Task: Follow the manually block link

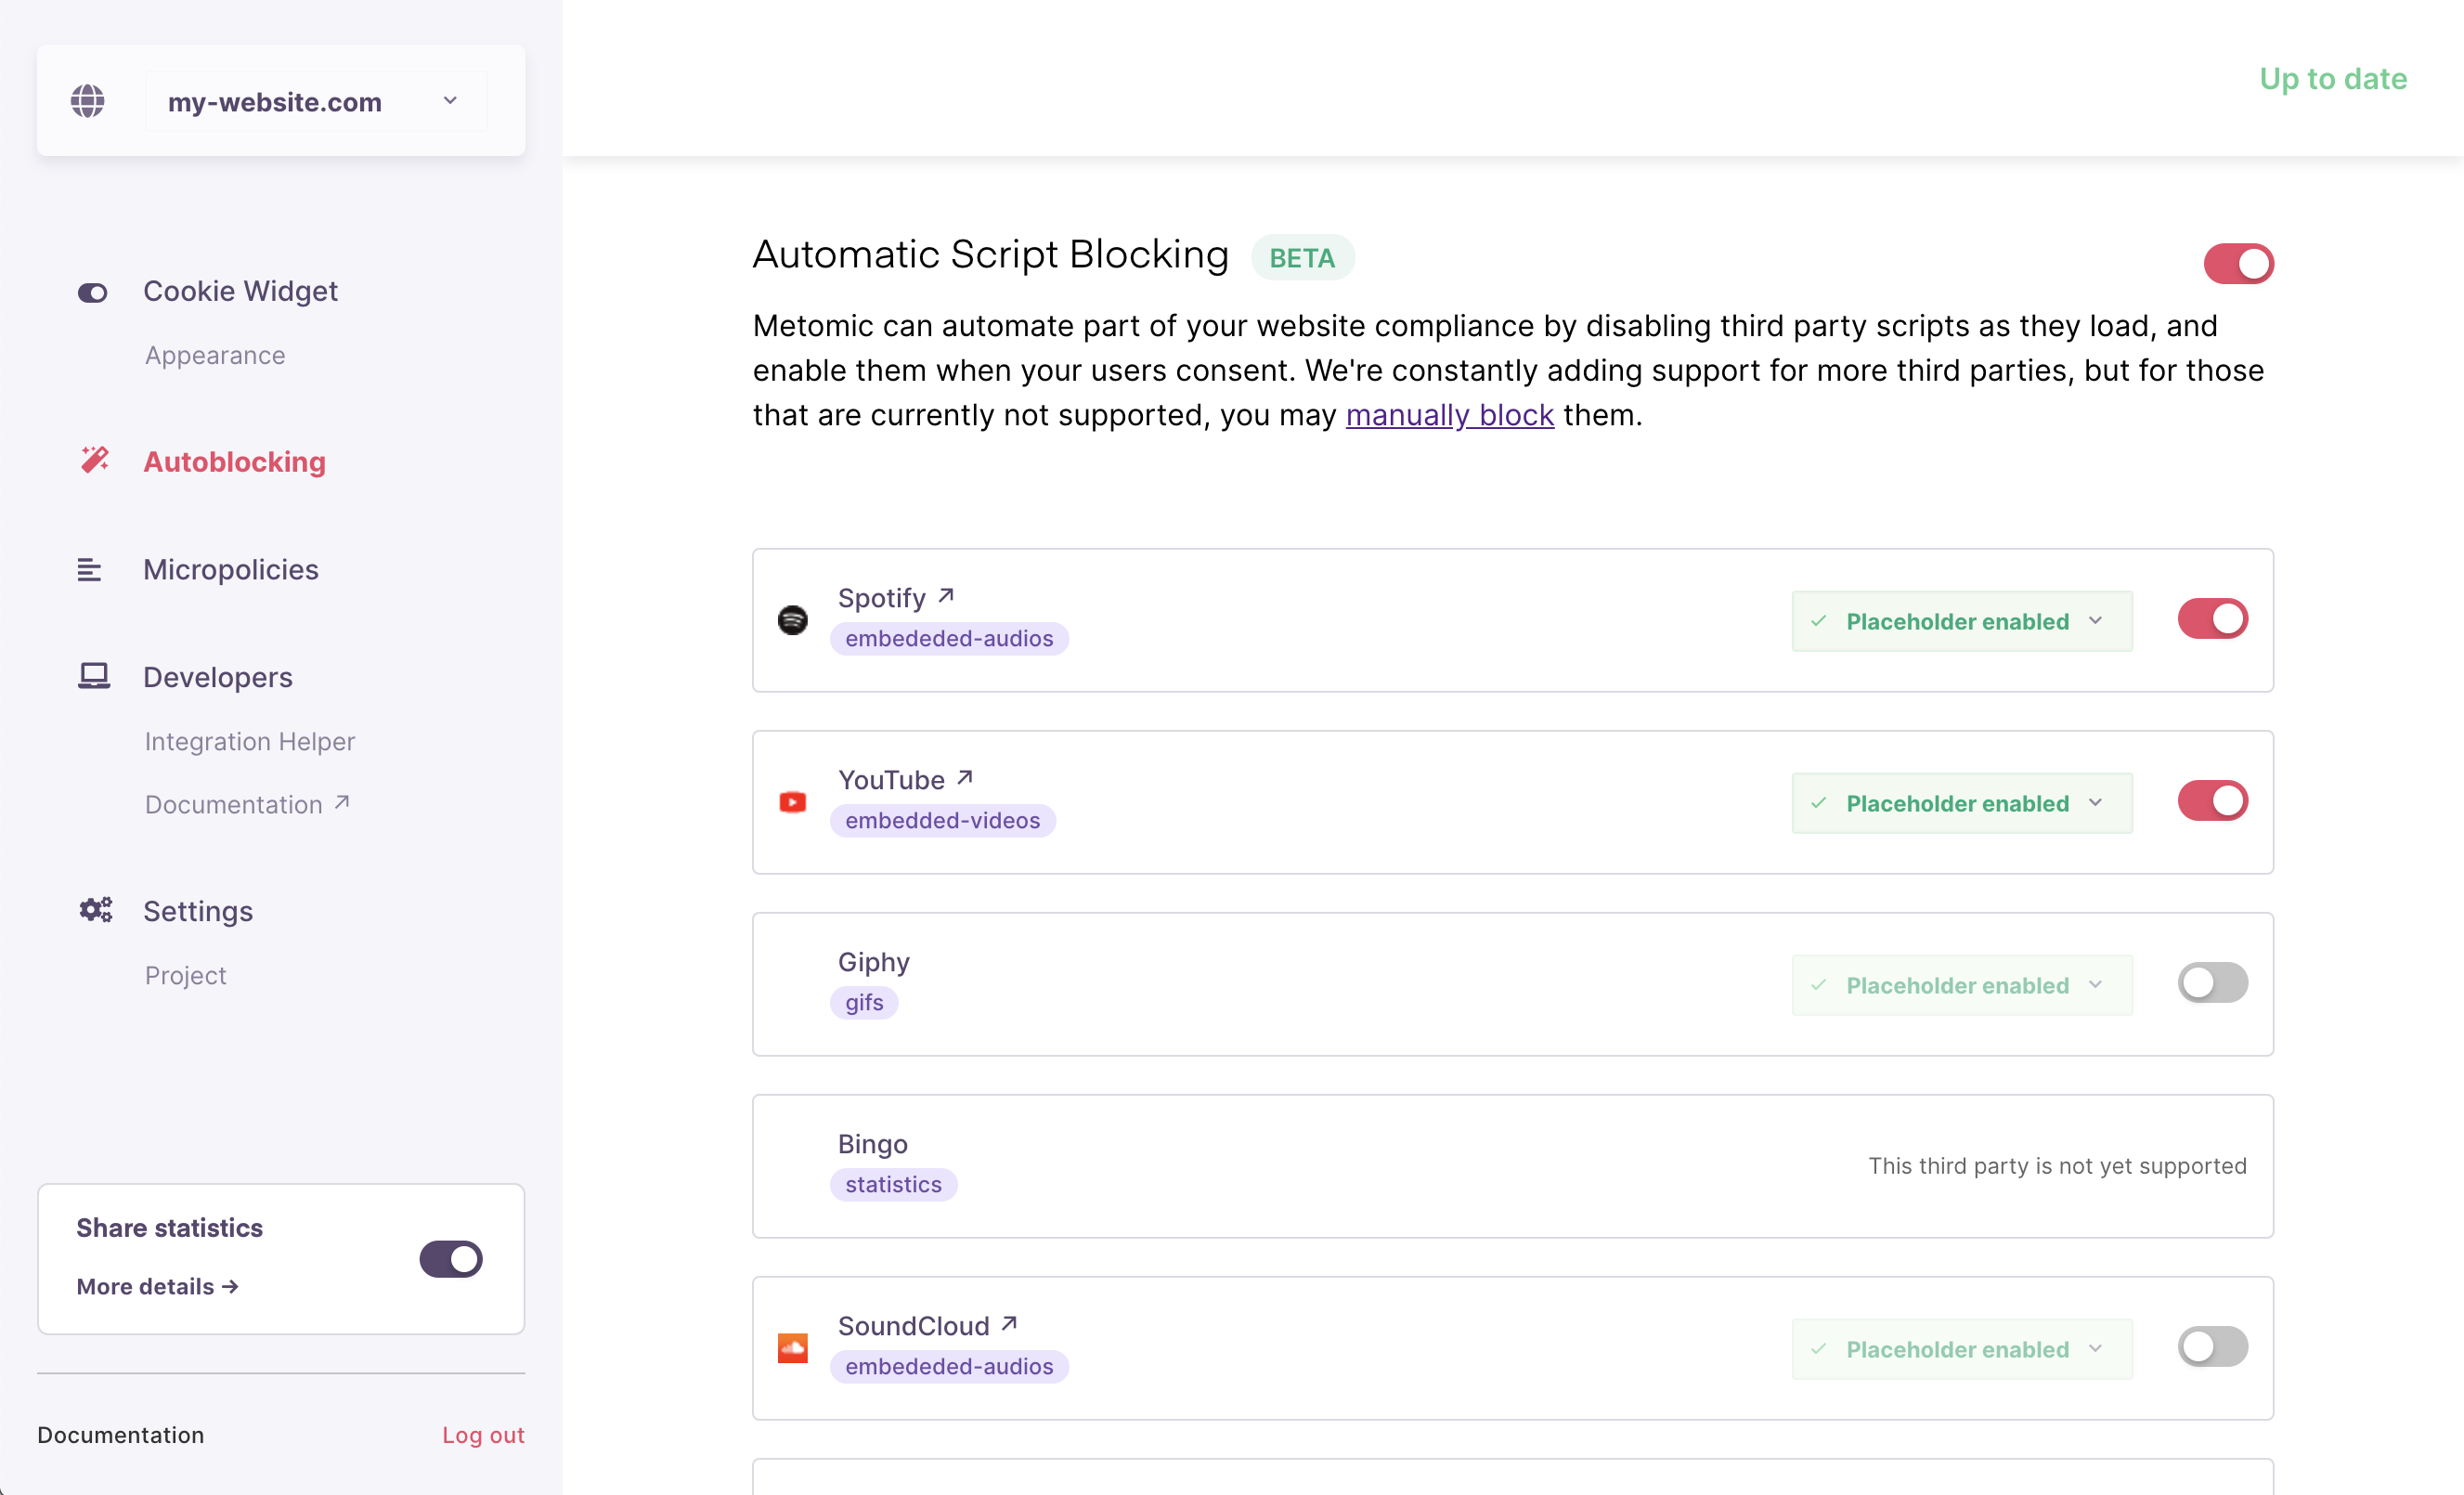Action: (1449, 415)
